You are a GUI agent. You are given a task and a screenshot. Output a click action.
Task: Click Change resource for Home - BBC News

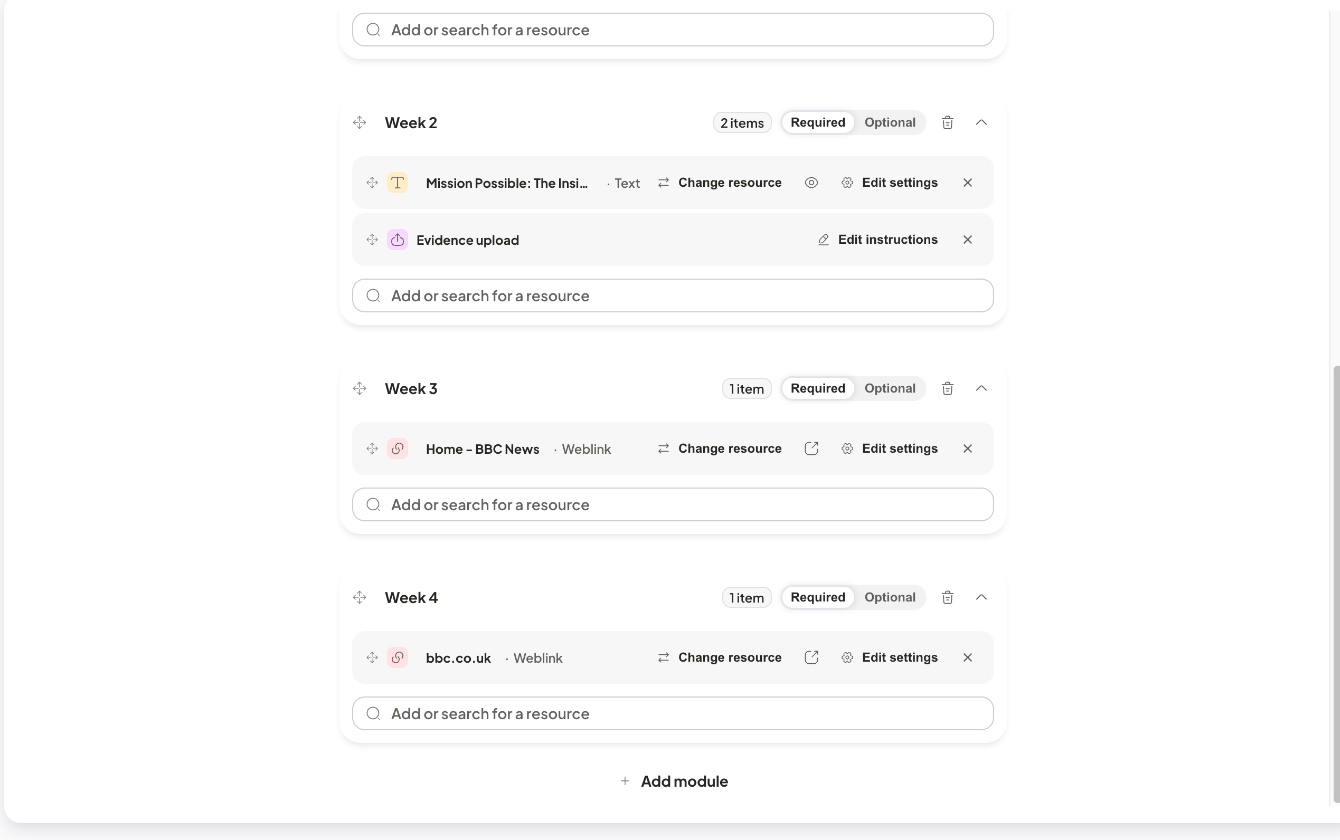(x=719, y=449)
